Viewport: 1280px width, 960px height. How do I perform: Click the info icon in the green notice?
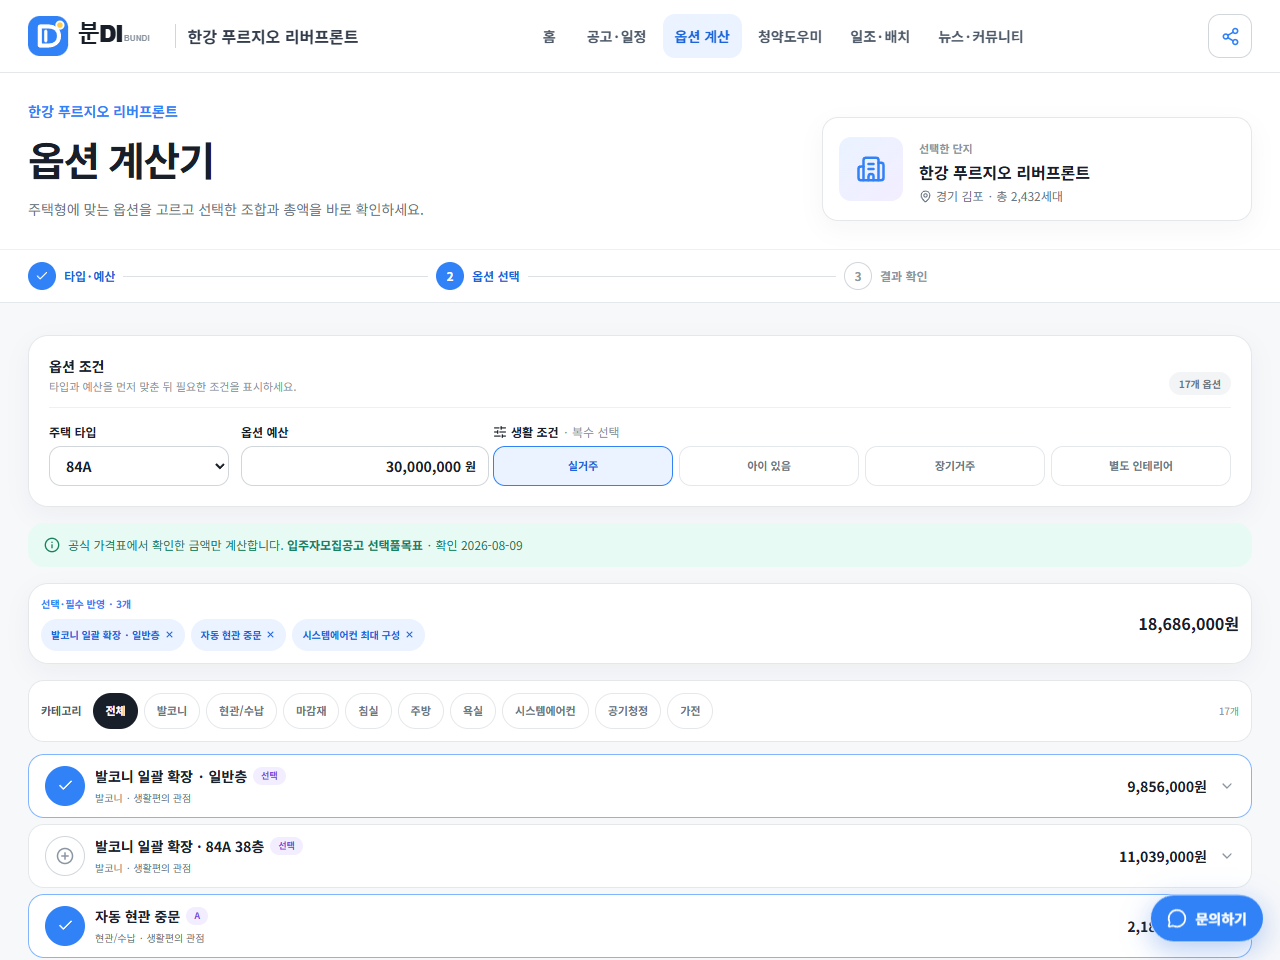click(52, 545)
